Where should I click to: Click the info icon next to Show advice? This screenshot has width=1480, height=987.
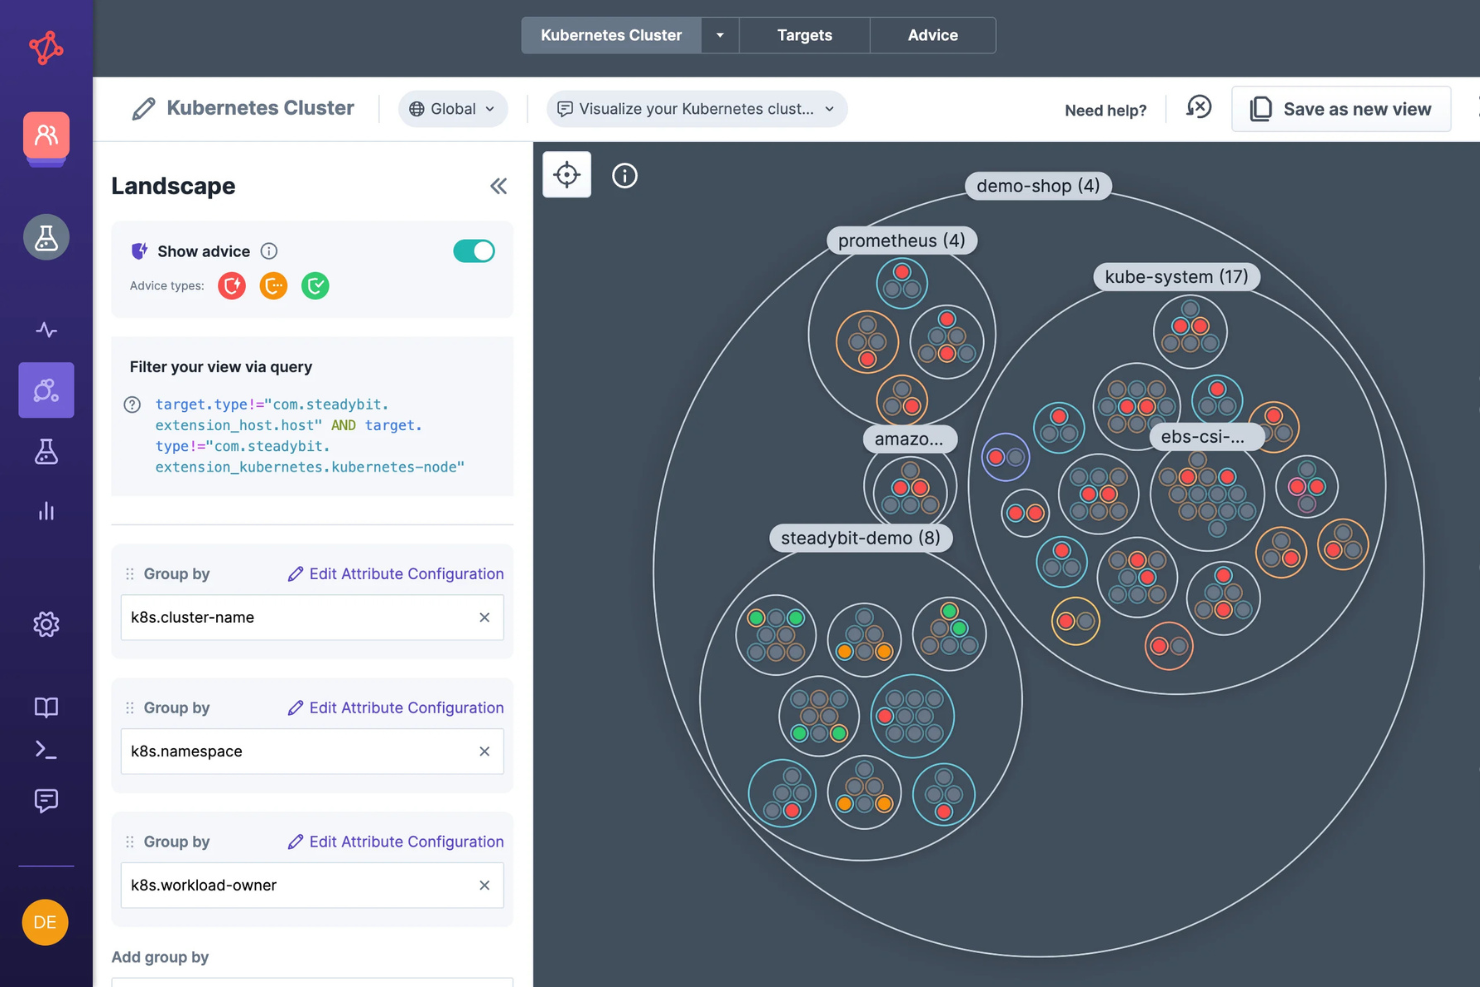click(269, 251)
